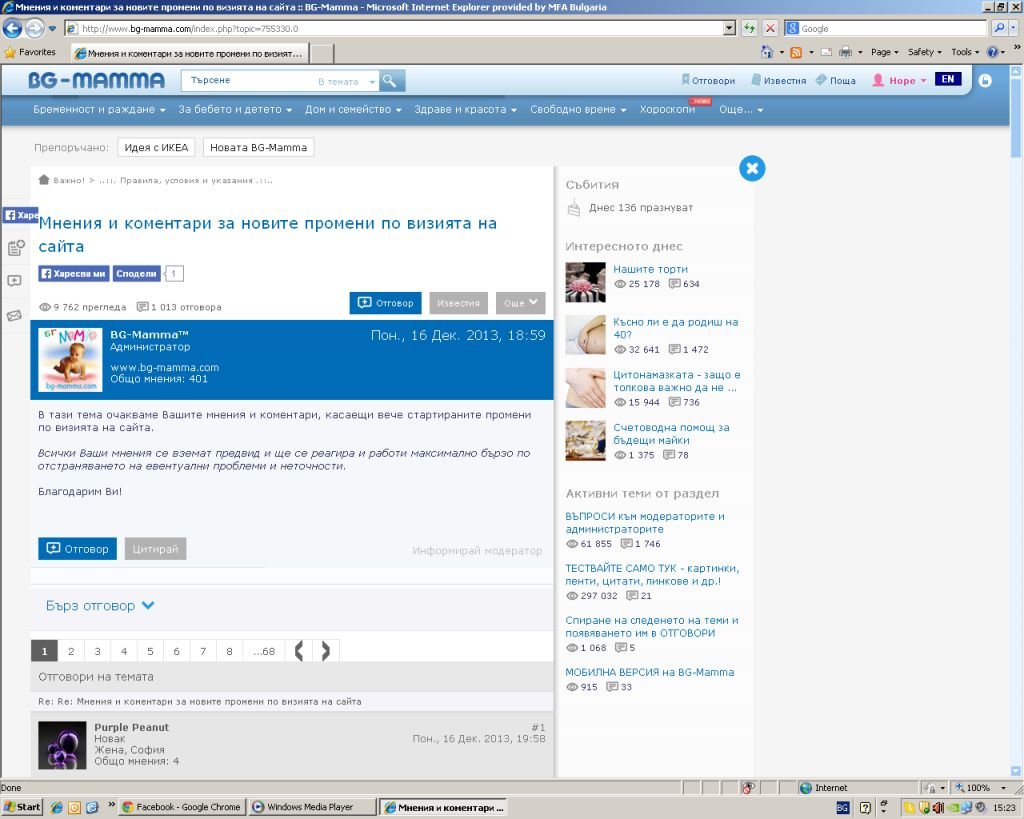Screen dimensions: 1024x819
Task: Close the sidebar with the blue X button
Action: (x=752, y=168)
